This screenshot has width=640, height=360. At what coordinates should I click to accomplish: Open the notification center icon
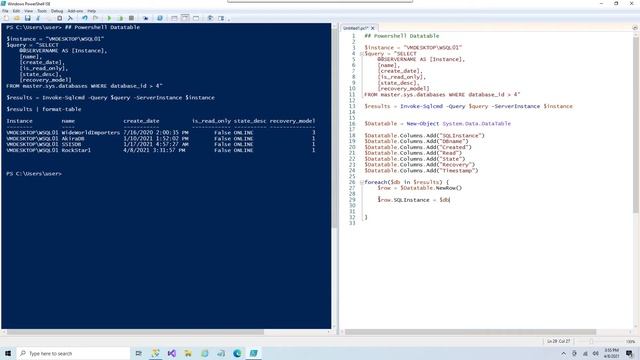[629, 353]
